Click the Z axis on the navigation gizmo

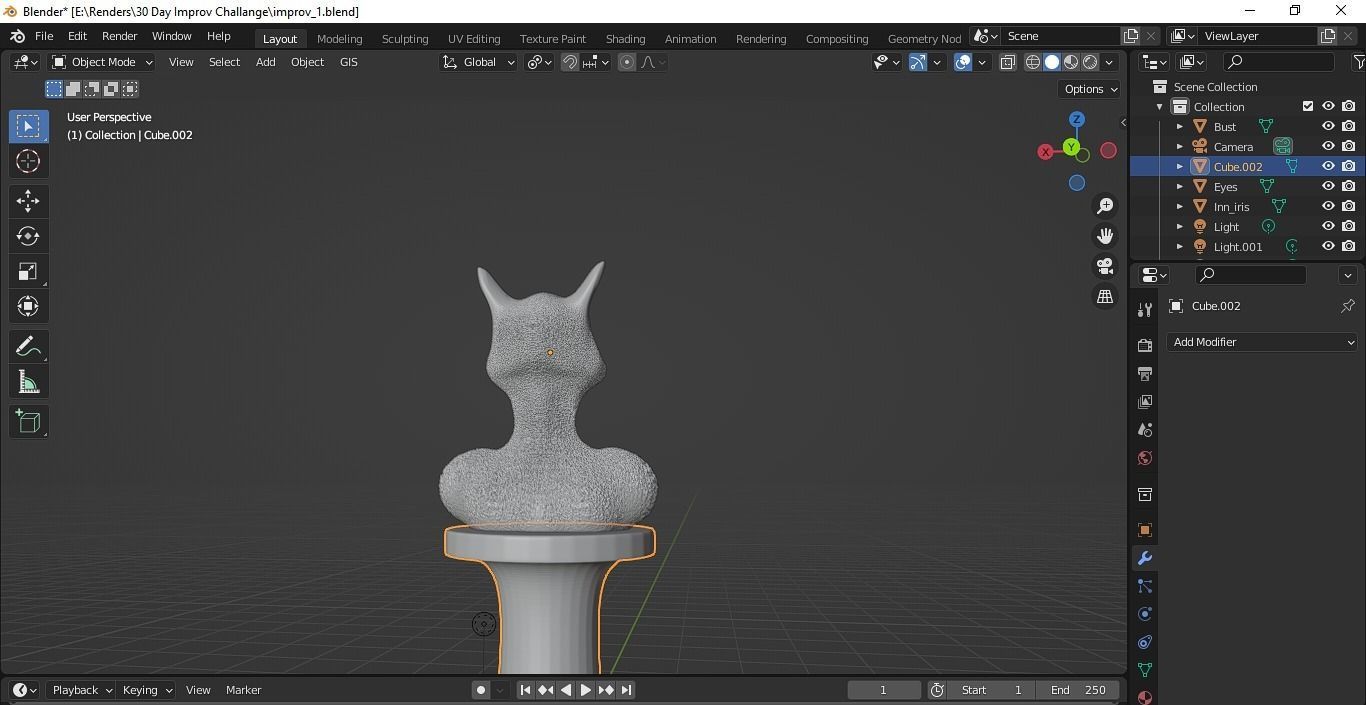(1077, 119)
